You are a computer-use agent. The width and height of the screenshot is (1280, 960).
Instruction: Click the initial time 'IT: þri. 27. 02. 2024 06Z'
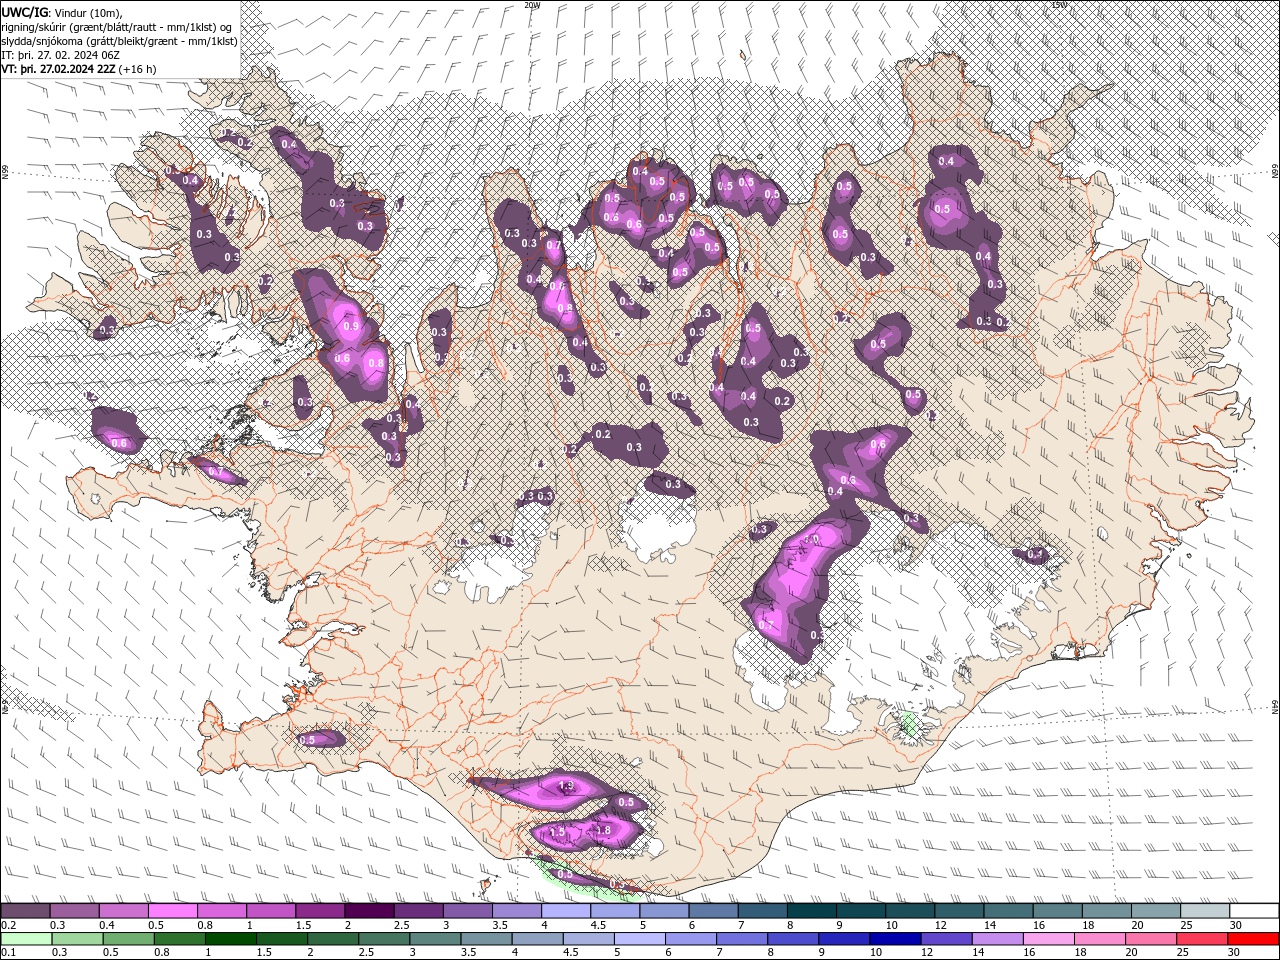60,55
